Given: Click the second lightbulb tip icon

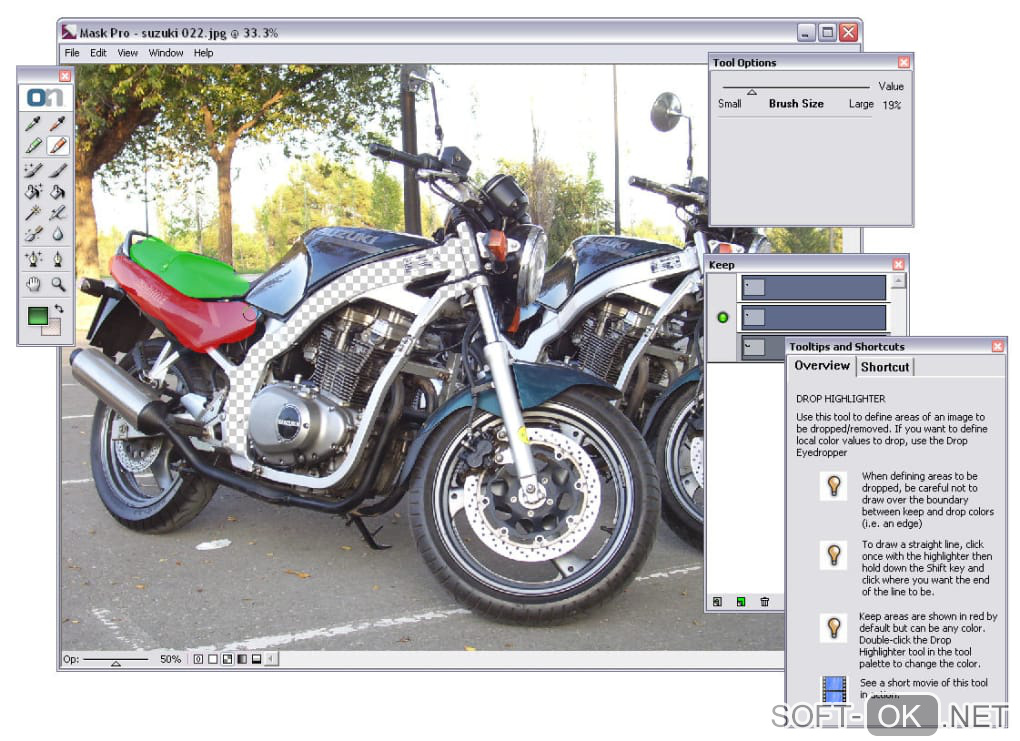Looking at the screenshot, I should pos(833,555).
